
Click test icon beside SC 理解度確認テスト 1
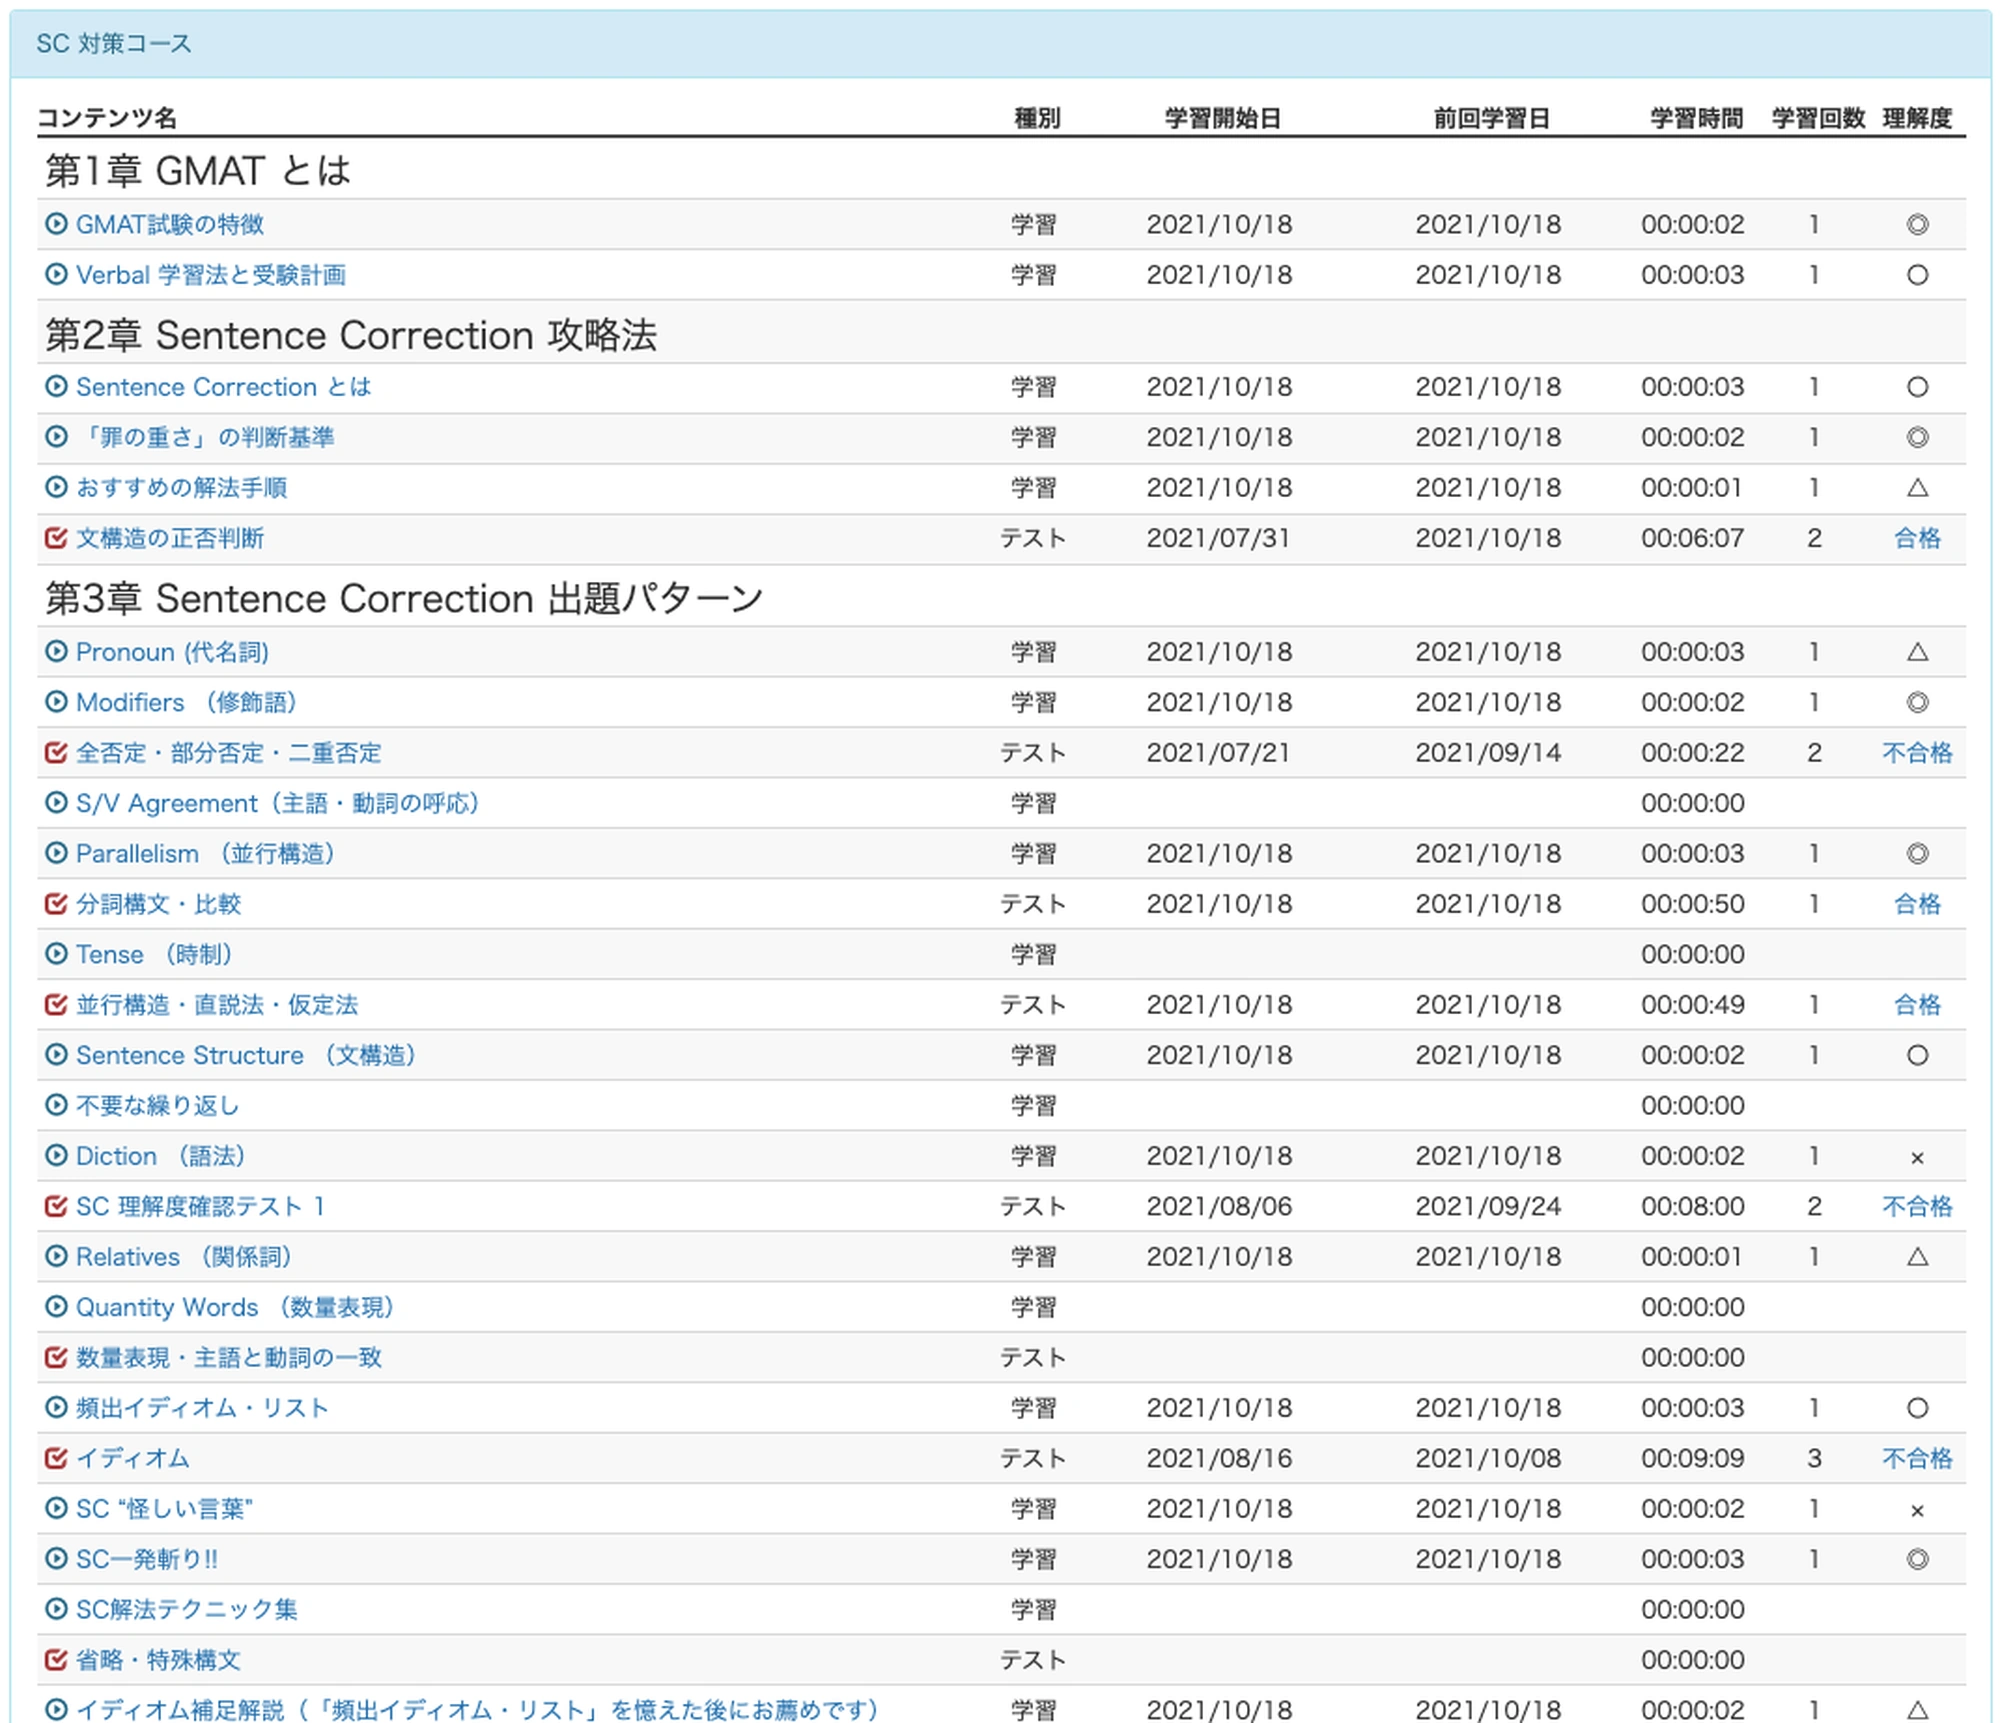[x=57, y=1206]
